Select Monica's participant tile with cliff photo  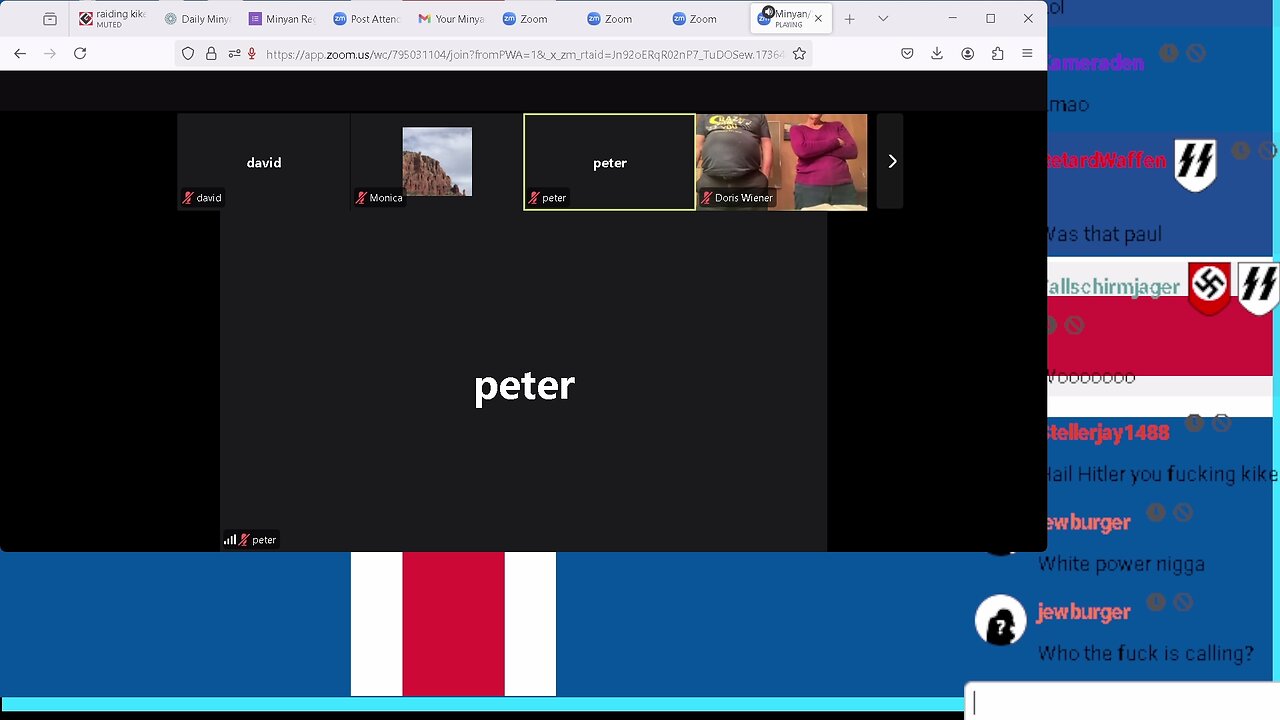[437, 162]
